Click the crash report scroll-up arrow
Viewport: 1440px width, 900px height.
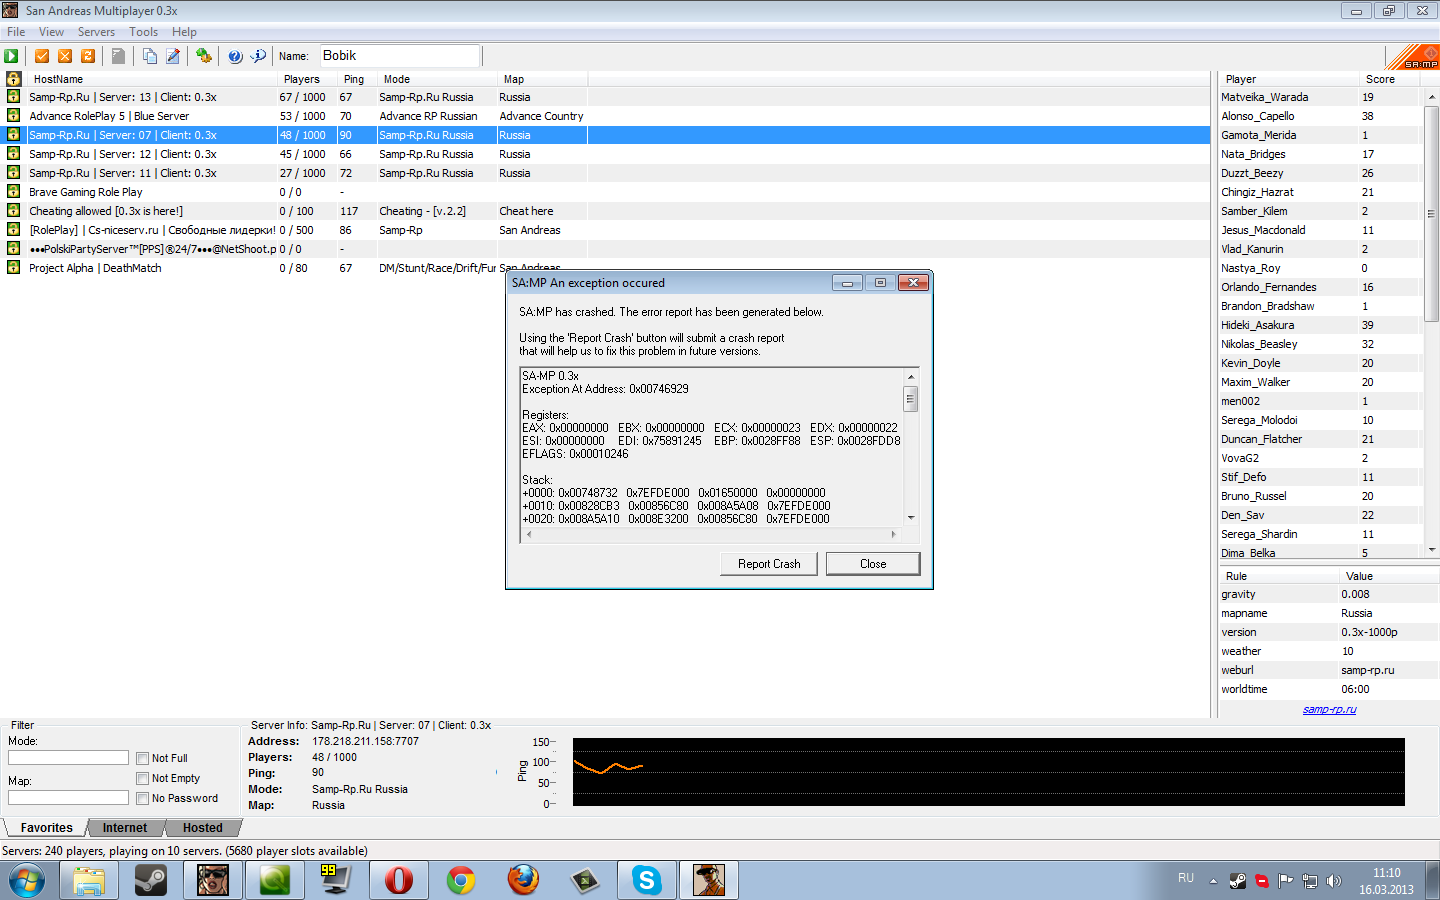pos(911,376)
